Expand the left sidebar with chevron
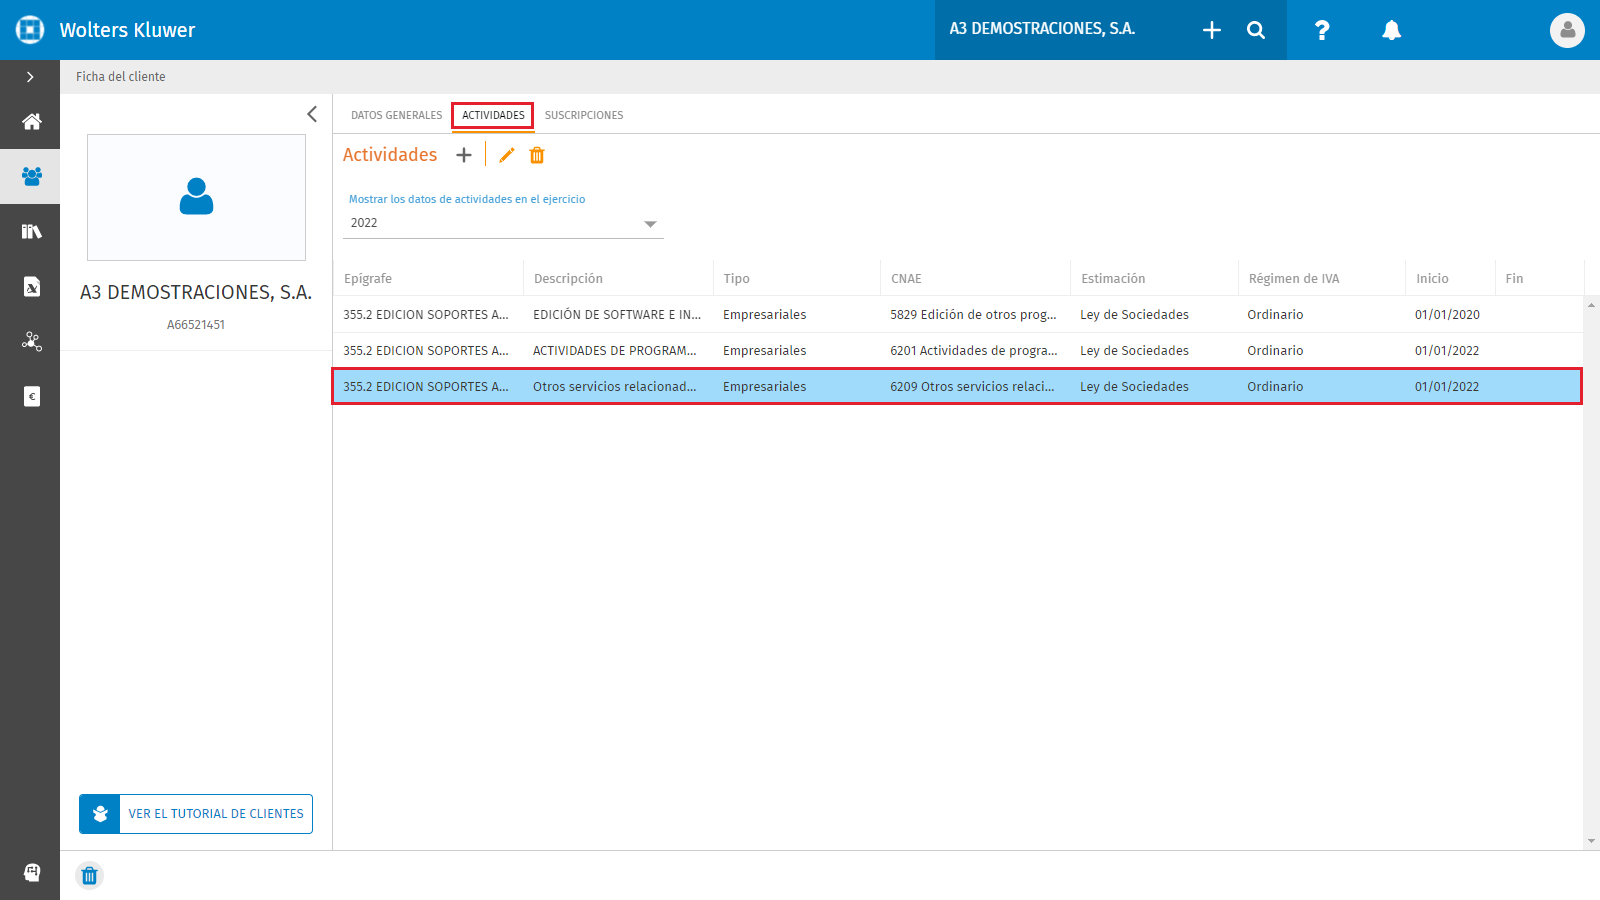The image size is (1600, 900). tap(30, 77)
